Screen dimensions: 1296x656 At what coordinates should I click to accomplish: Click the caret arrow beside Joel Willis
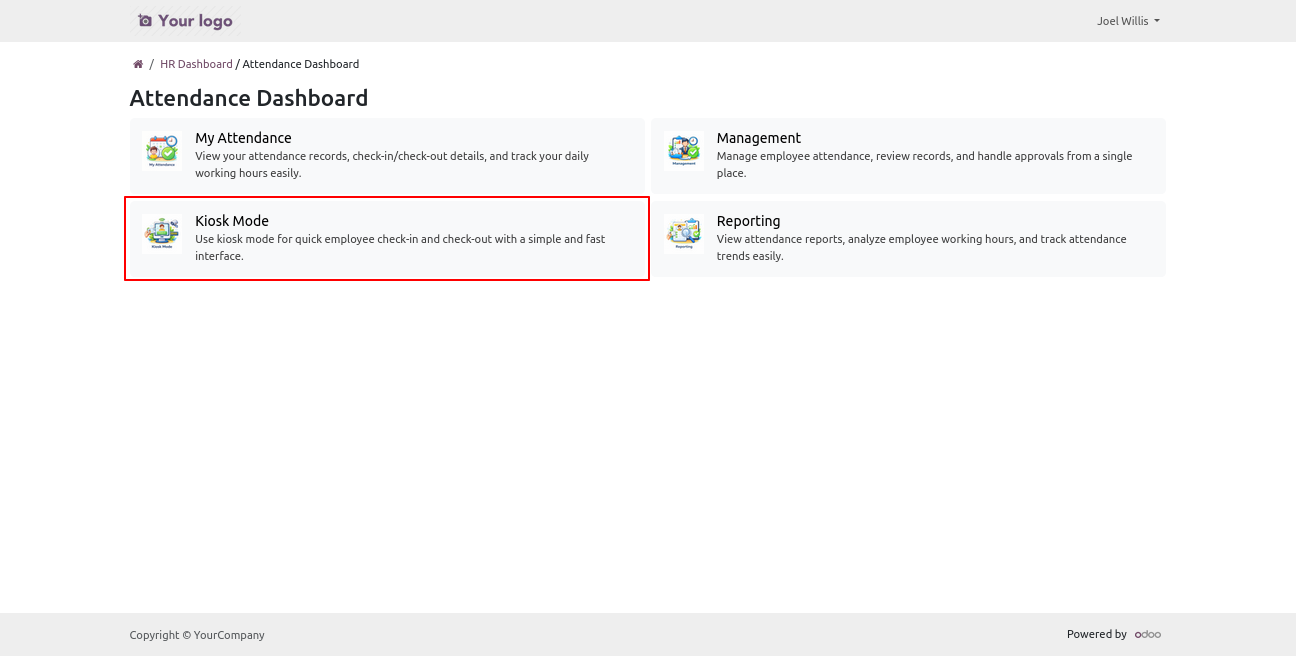point(1157,21)
